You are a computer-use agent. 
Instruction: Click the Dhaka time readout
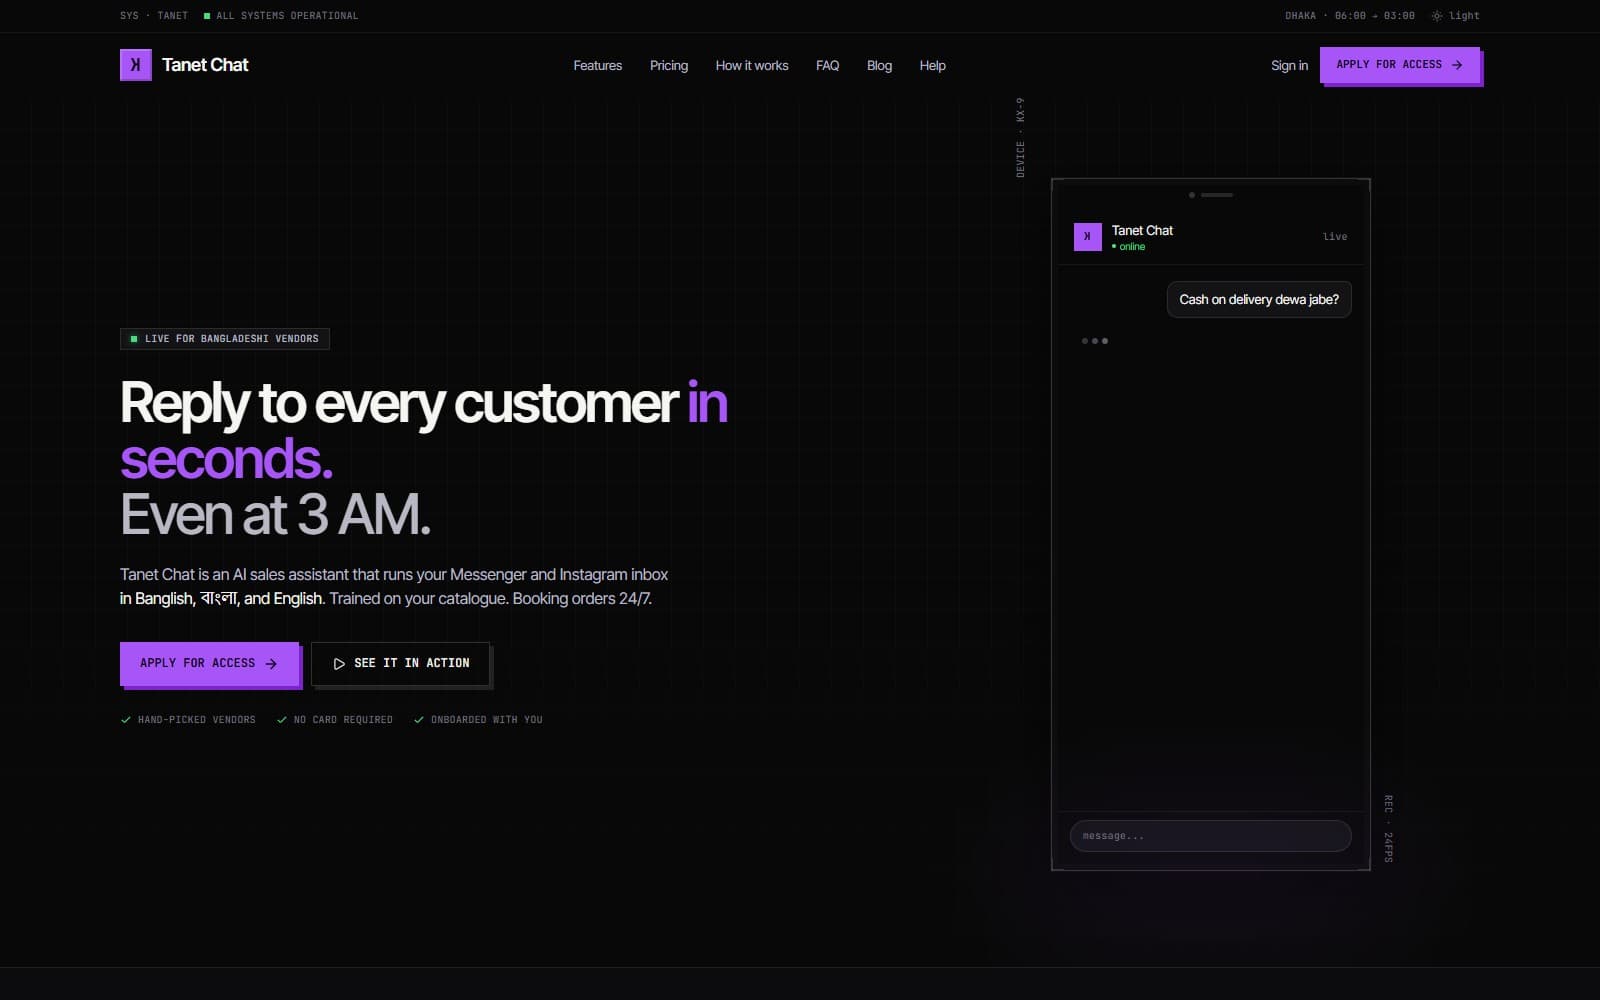coord(1350,16)
